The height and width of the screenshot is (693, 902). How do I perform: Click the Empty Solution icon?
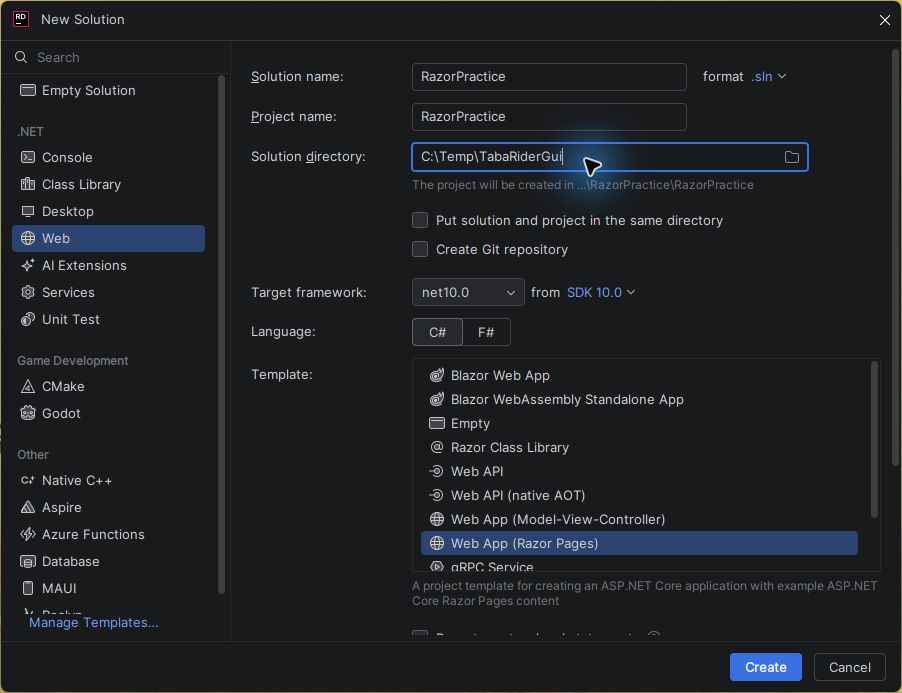pyautogui.click(x=28, y=90)
